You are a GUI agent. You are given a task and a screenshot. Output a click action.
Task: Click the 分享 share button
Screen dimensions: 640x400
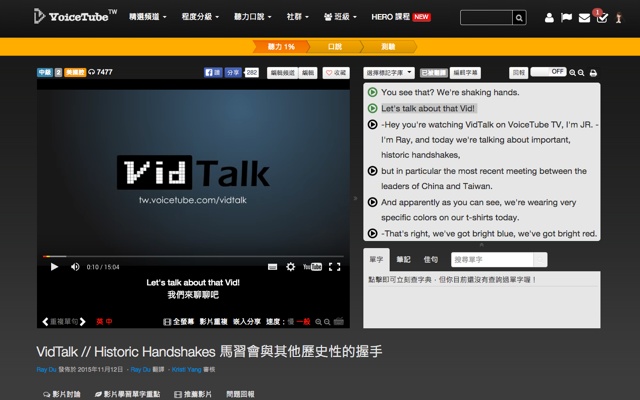233,73
